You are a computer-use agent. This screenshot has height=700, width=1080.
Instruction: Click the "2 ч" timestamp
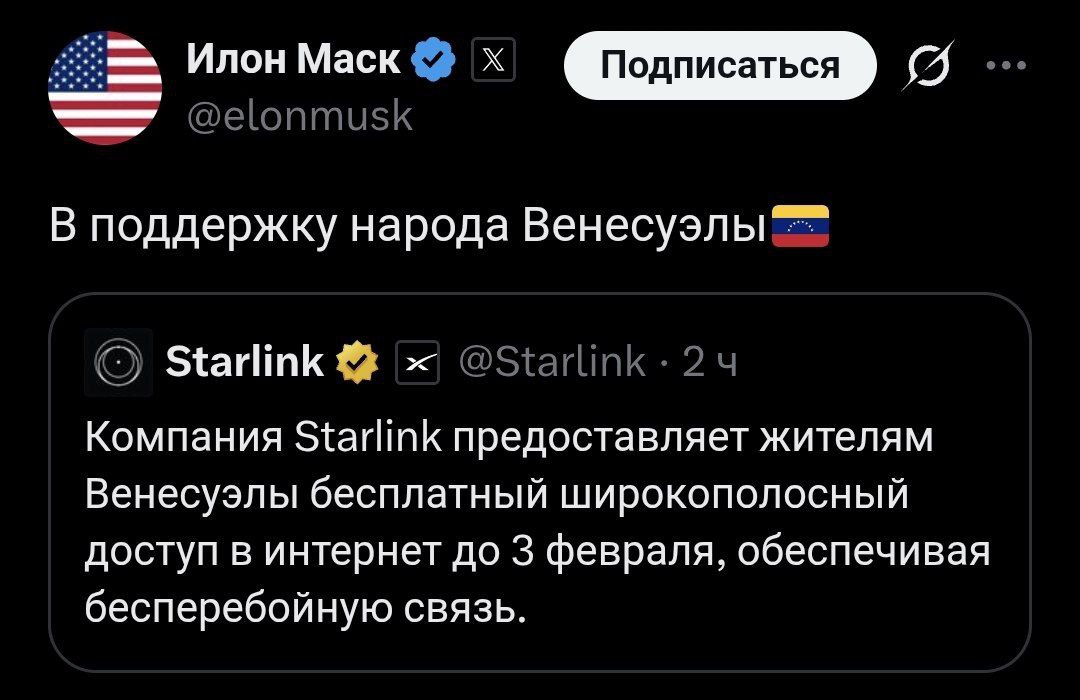point(710,361)
